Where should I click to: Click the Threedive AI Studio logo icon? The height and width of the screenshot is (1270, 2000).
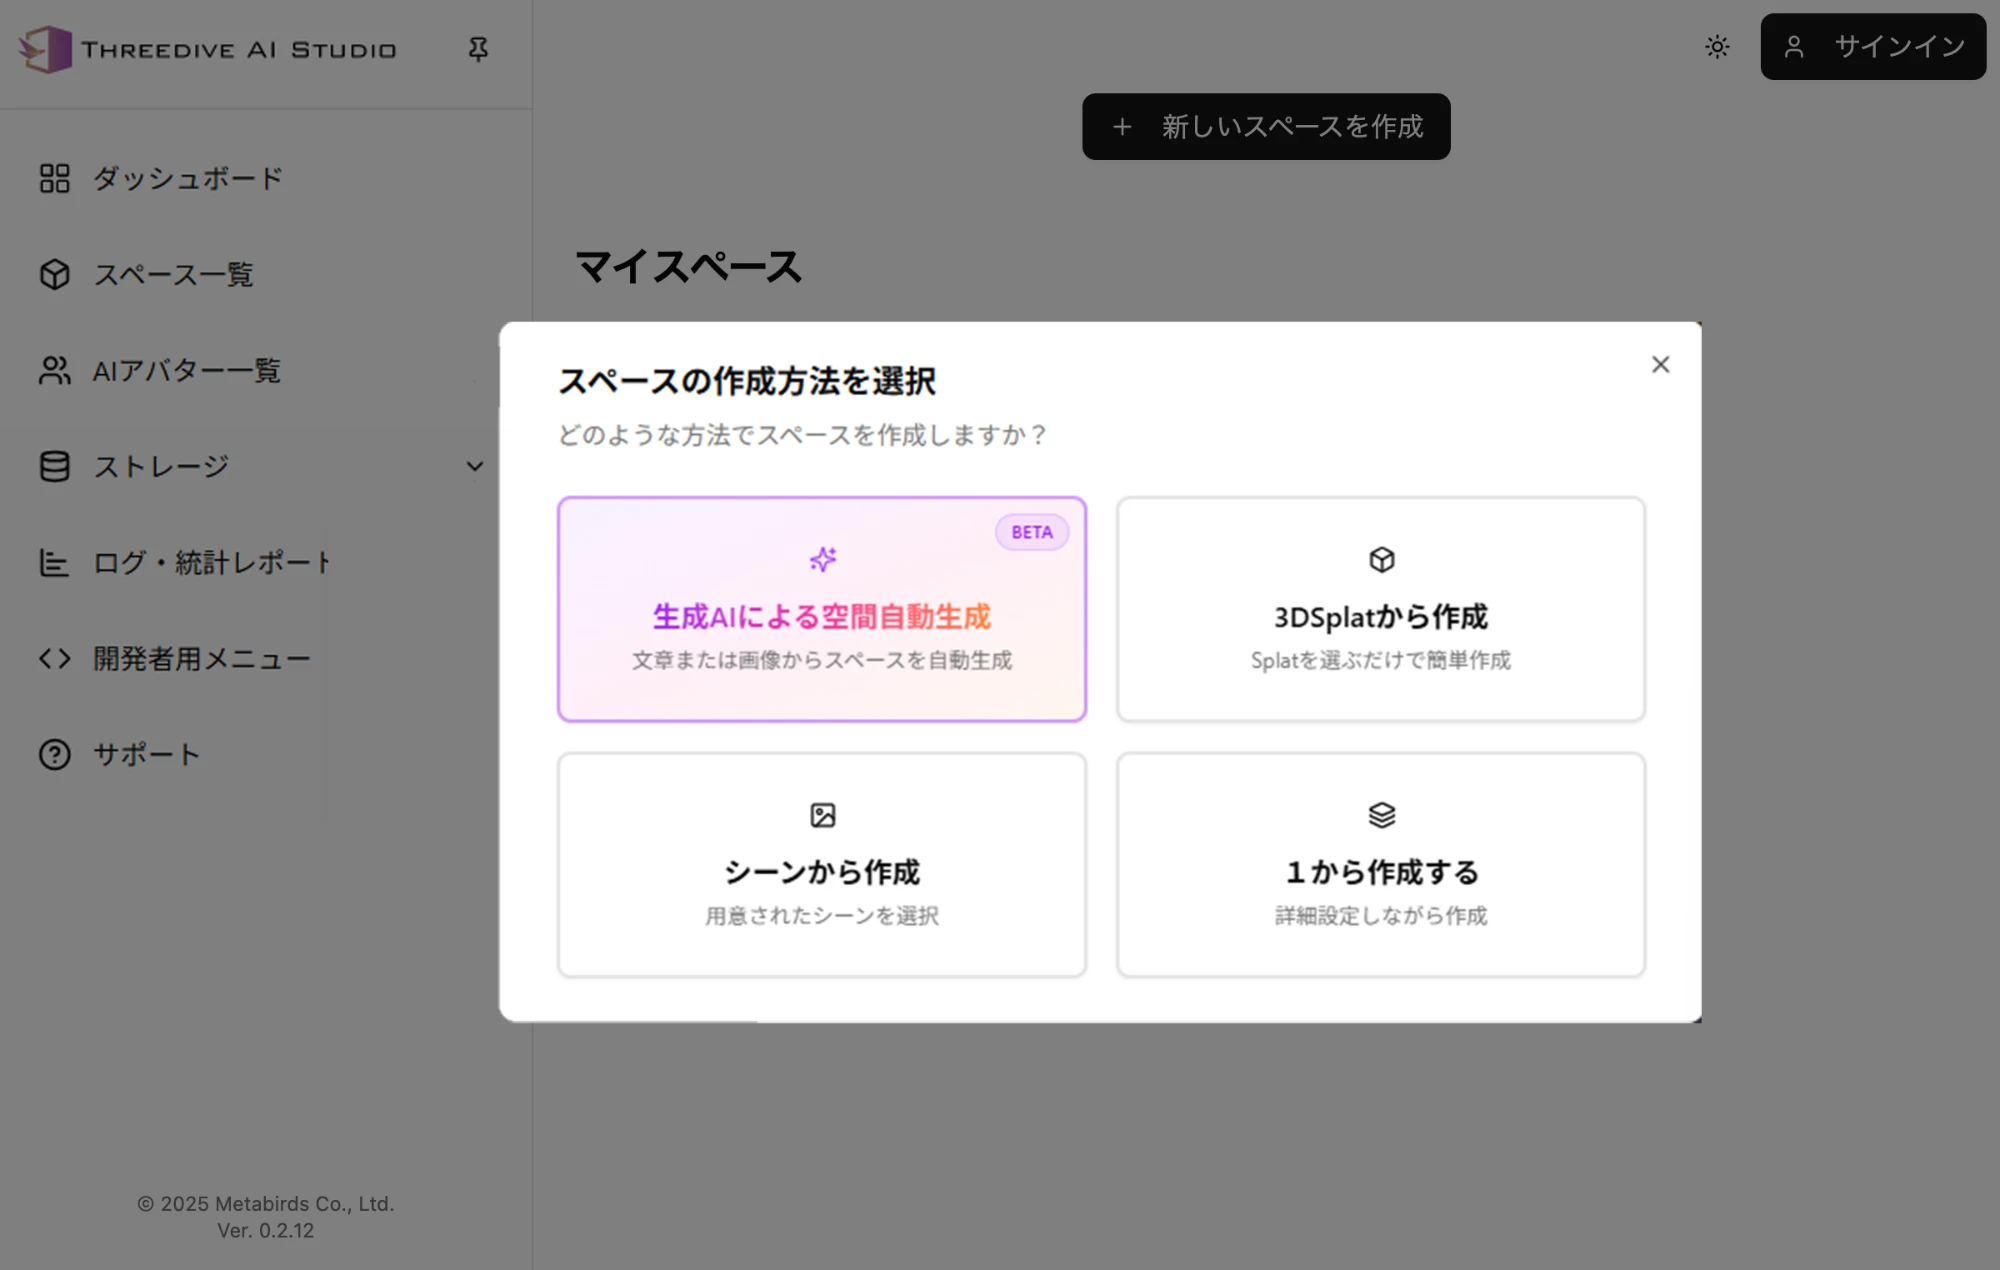45,49
